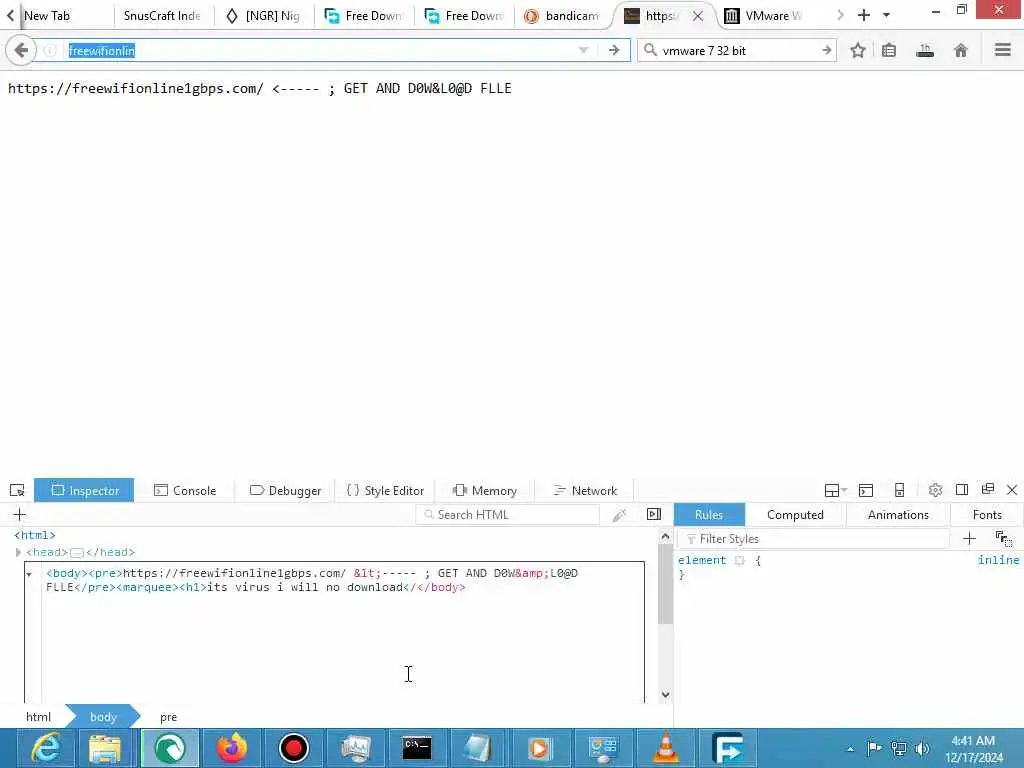Click body breadcrumb in inspector
The height and width of the screenshot is (768, 1024).
point(103,717)
